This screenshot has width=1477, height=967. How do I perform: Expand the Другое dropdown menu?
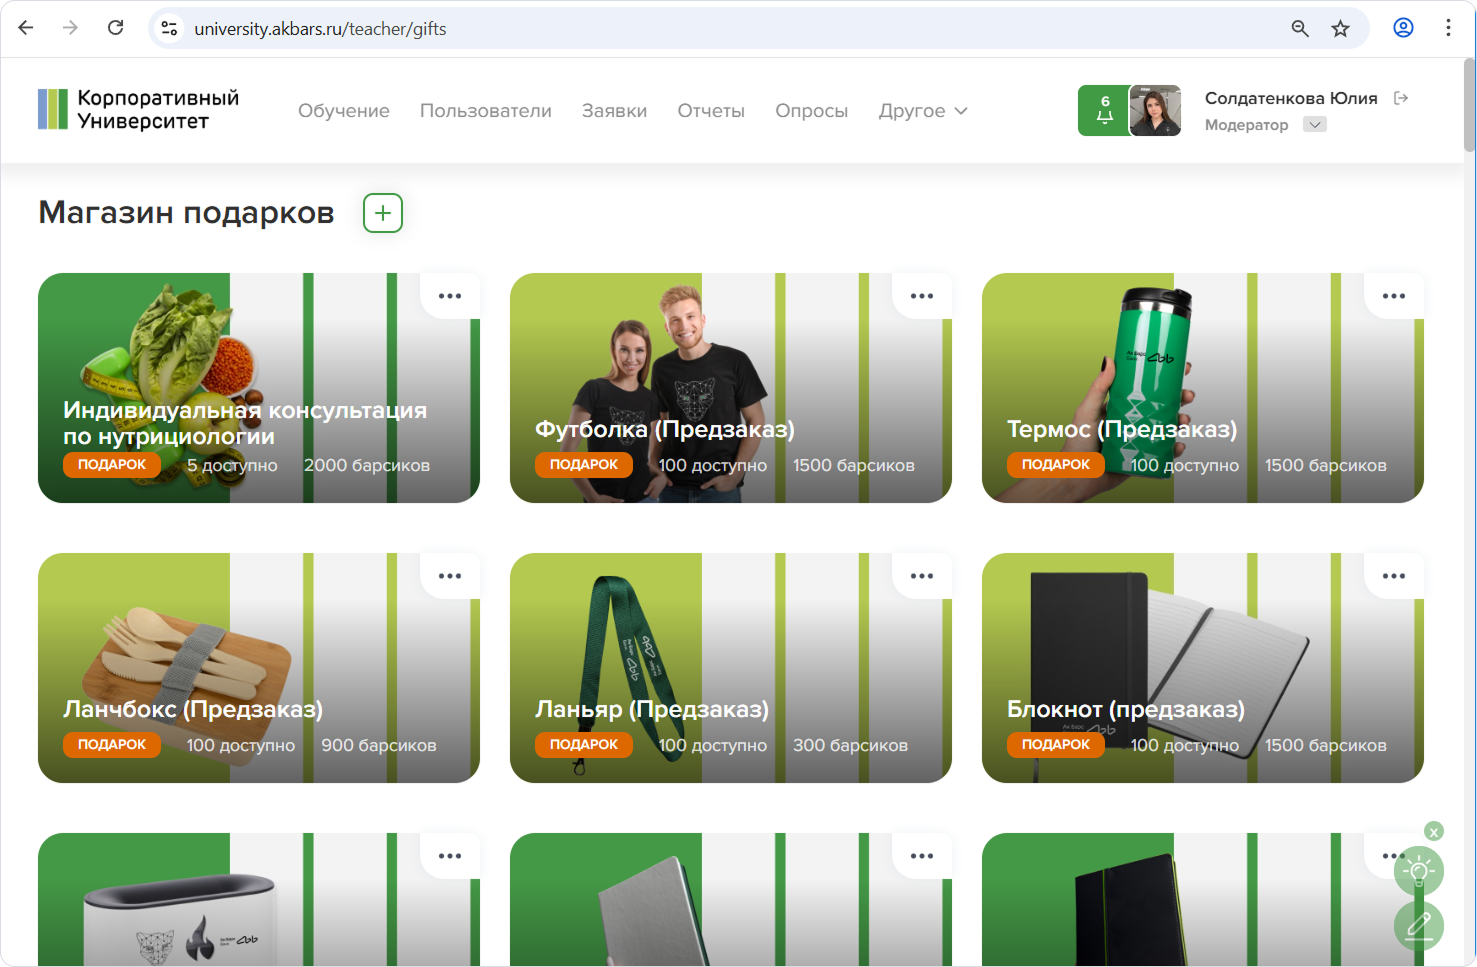[x=922, y=111]
